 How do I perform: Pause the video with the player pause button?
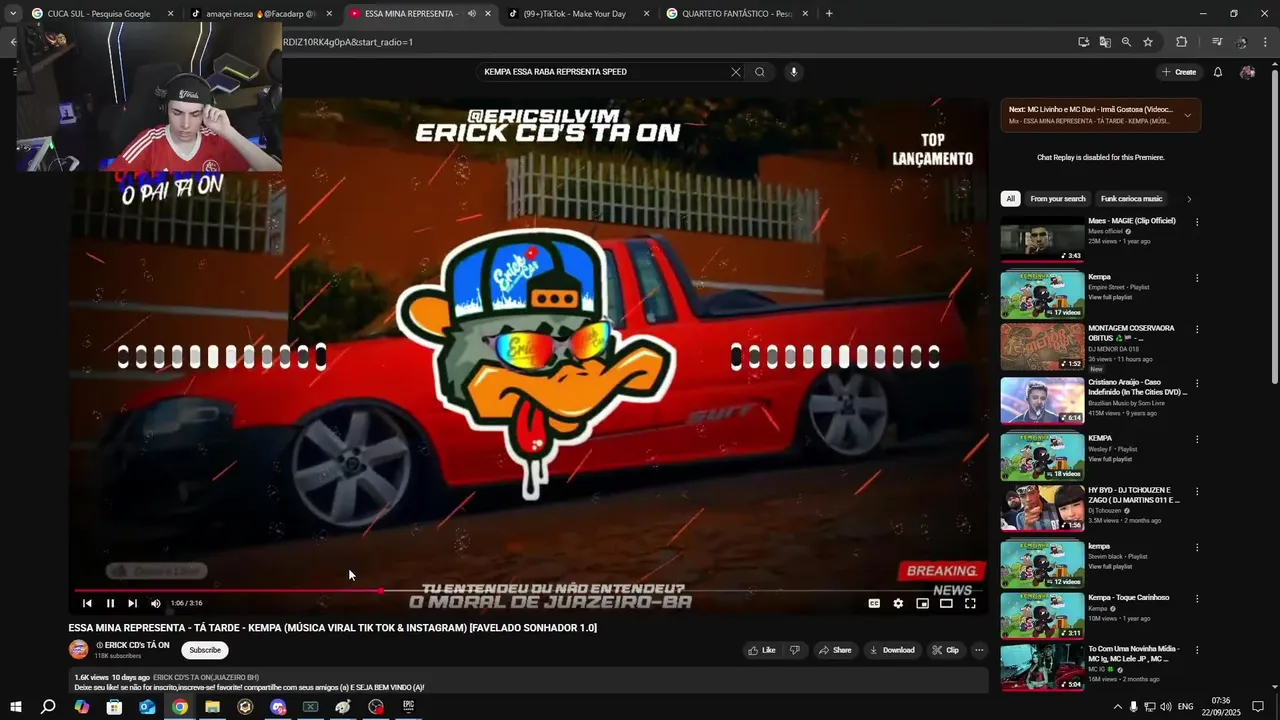coord(110,603)
